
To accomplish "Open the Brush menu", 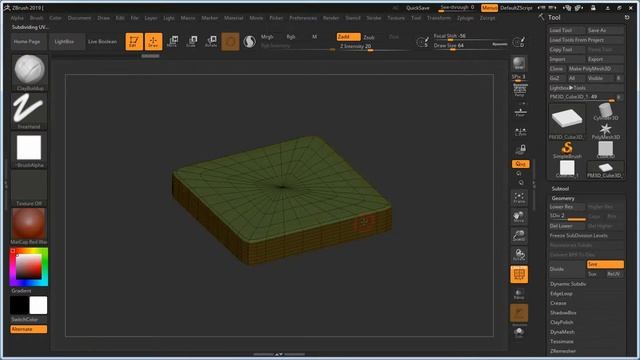I will coord(36,18).
